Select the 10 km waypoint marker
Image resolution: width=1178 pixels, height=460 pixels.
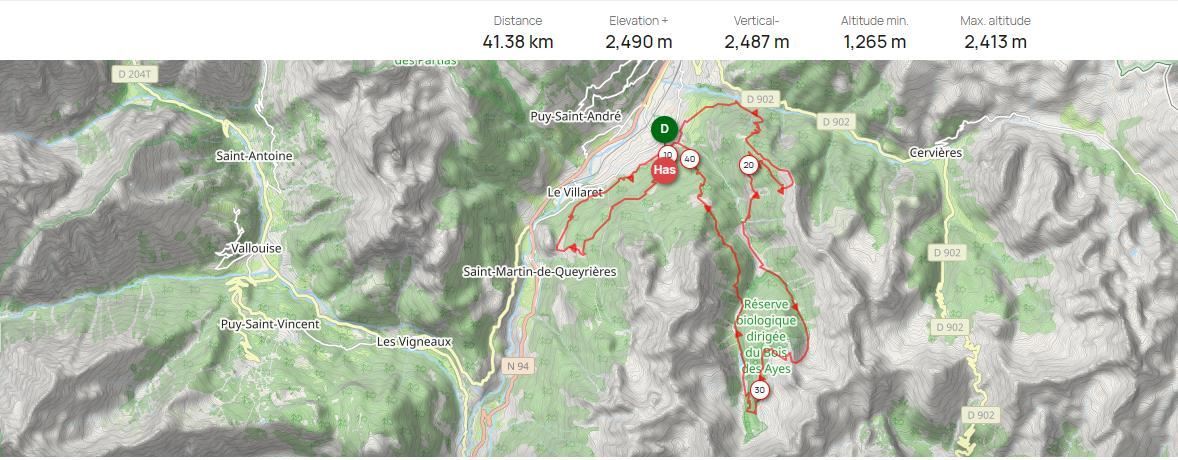(667, 154)
